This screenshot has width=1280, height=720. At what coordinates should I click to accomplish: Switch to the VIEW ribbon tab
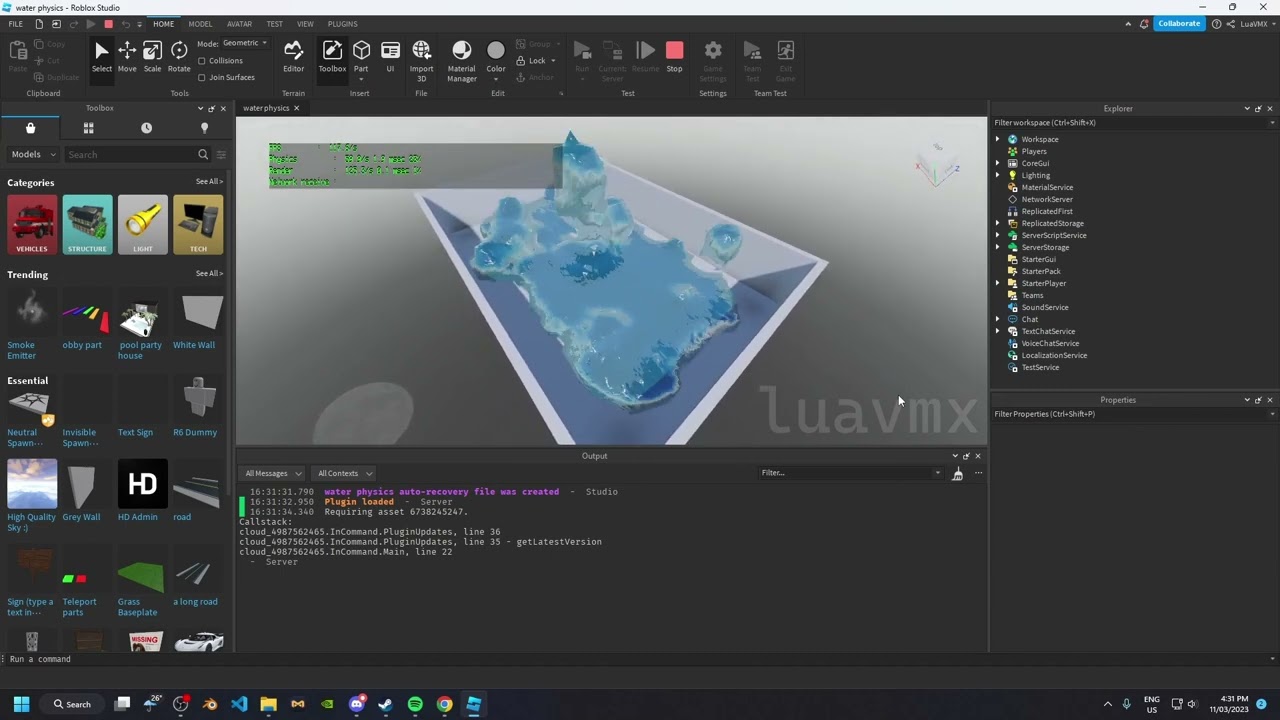click(x=305, y=24)
